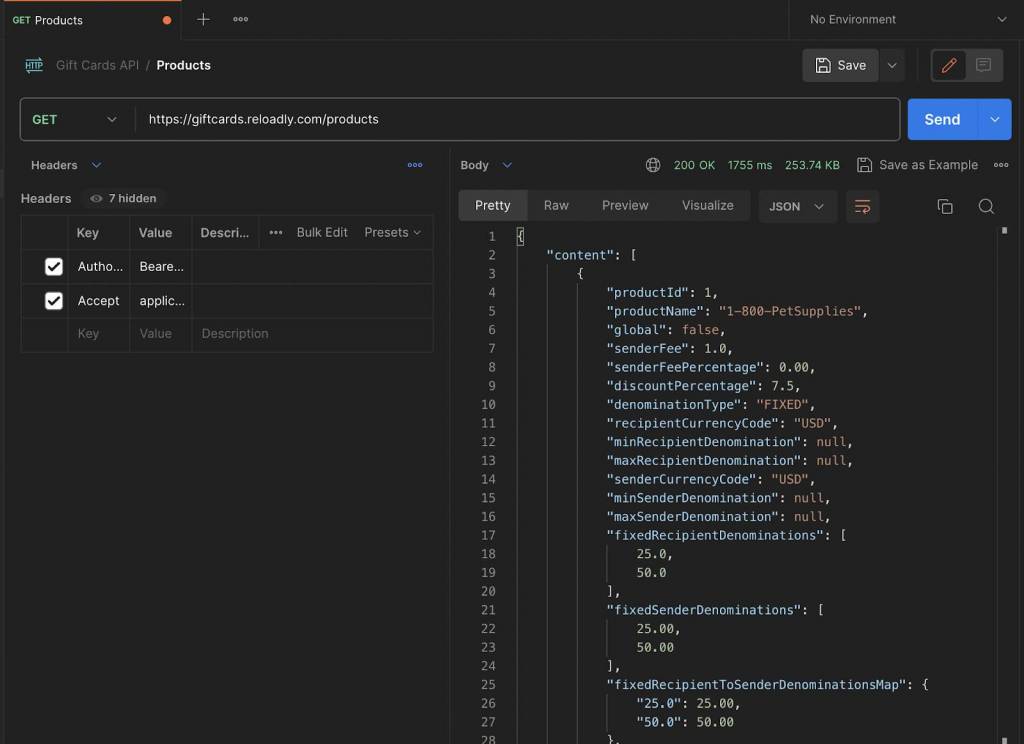Open the GET method dropdown

click(x=76, y=119)
